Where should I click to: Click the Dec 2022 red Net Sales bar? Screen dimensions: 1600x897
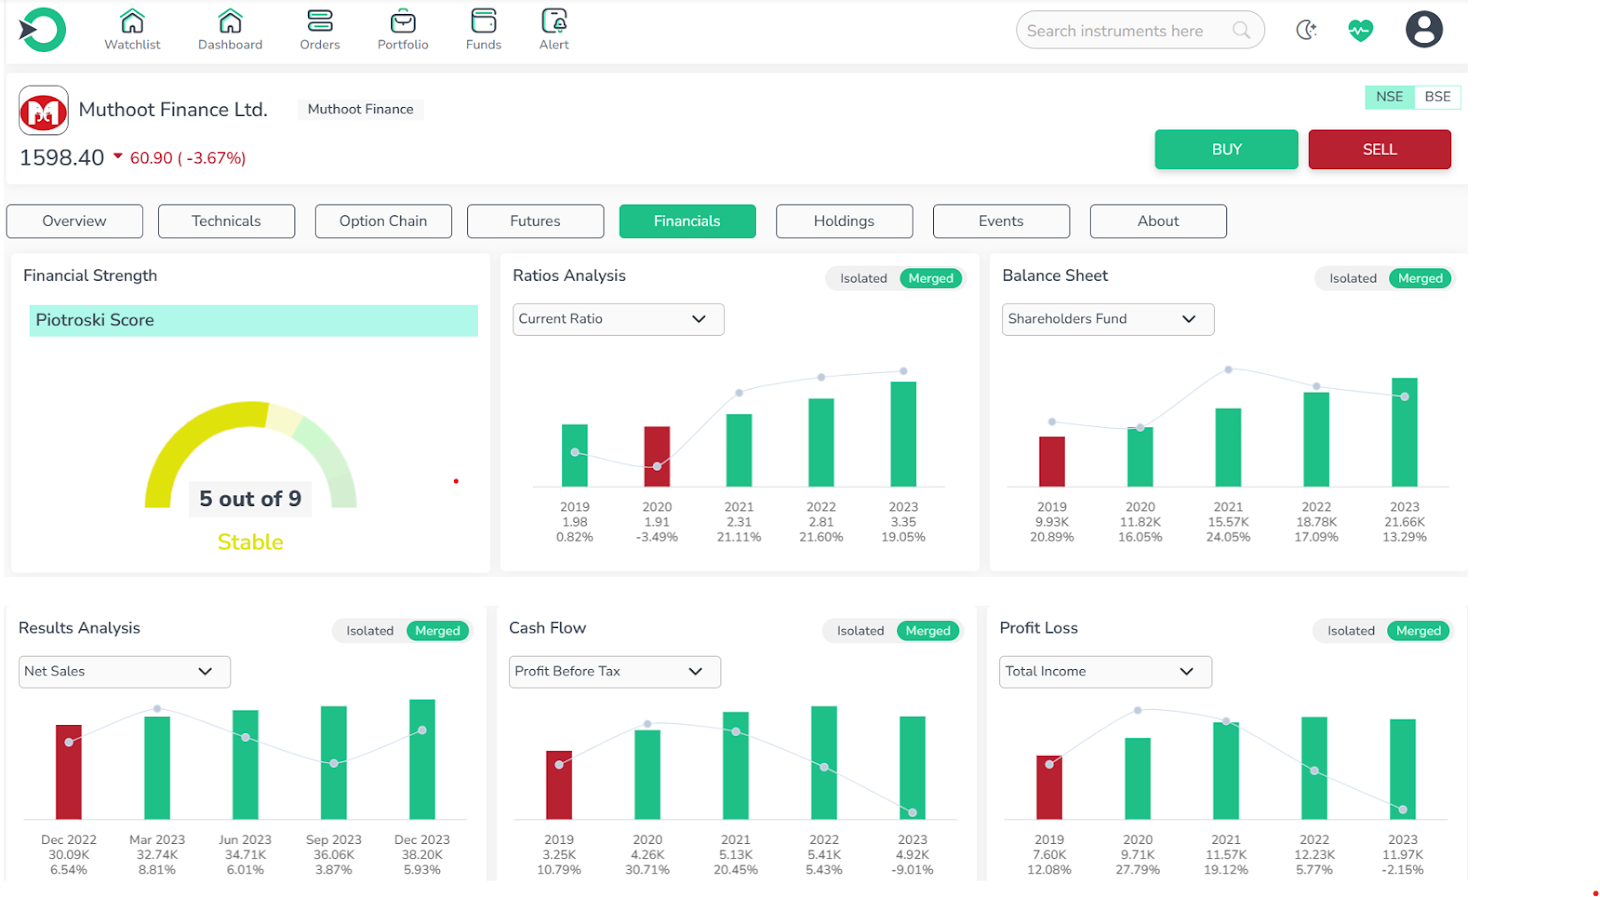[x=68, y=772]
